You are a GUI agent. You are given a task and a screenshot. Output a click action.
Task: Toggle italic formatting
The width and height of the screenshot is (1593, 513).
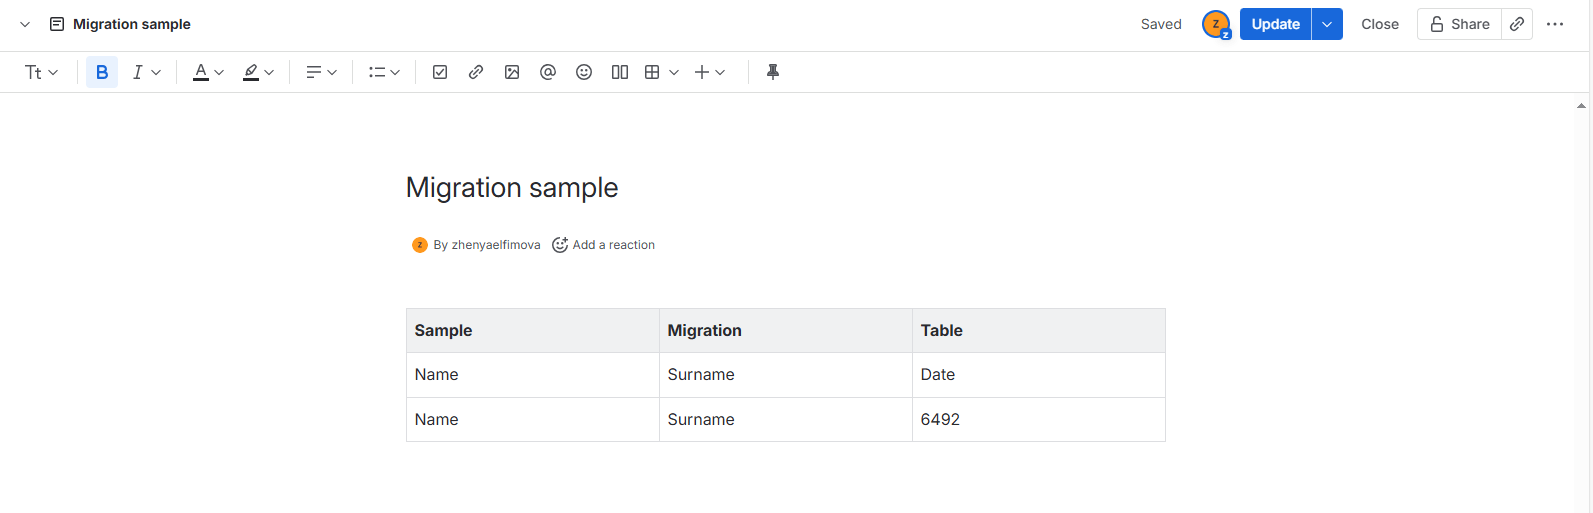pyautogui.click(x=138, y=72)
